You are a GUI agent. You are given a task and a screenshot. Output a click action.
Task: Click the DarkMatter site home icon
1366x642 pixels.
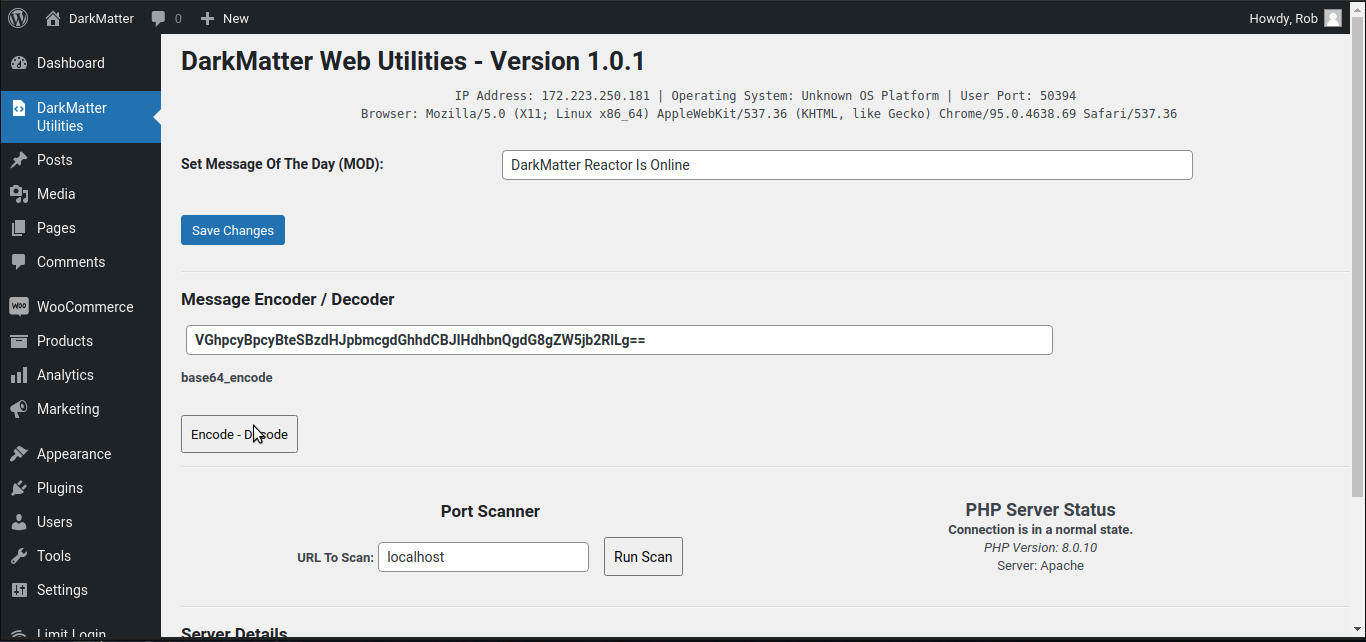pyautogui.click(x=53, y=18)
